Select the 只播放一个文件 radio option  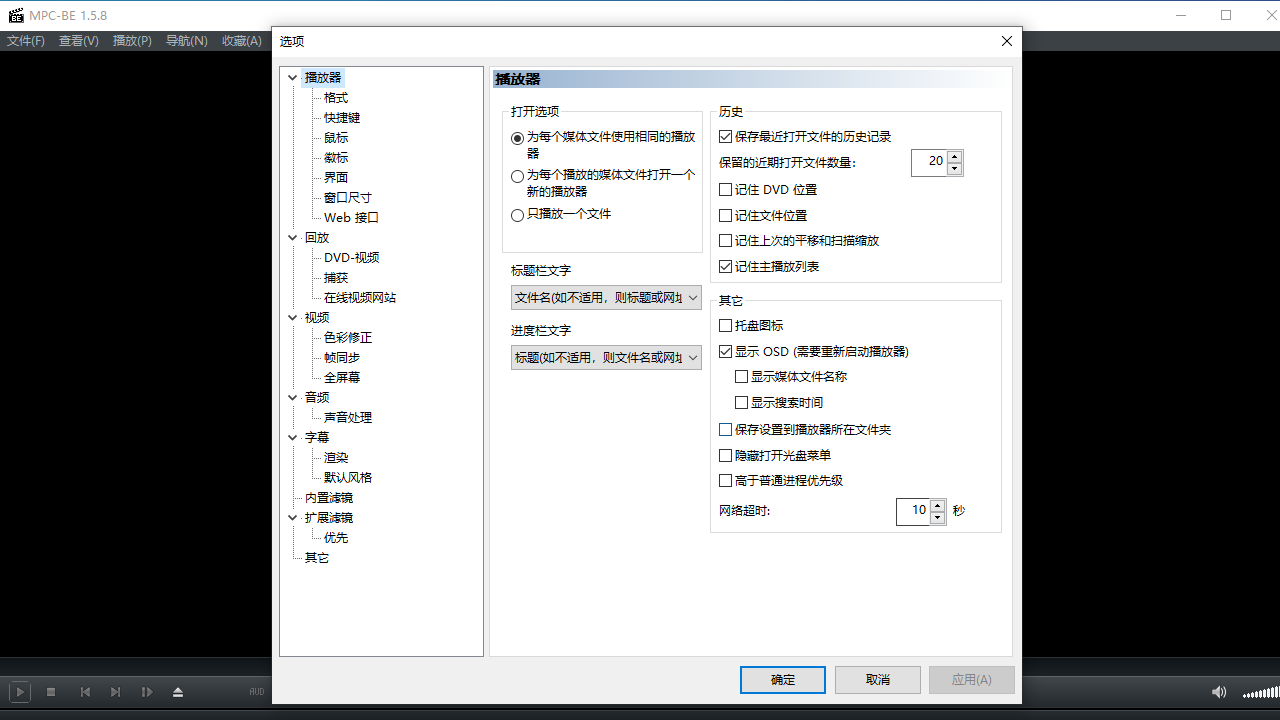pos(517,214)
